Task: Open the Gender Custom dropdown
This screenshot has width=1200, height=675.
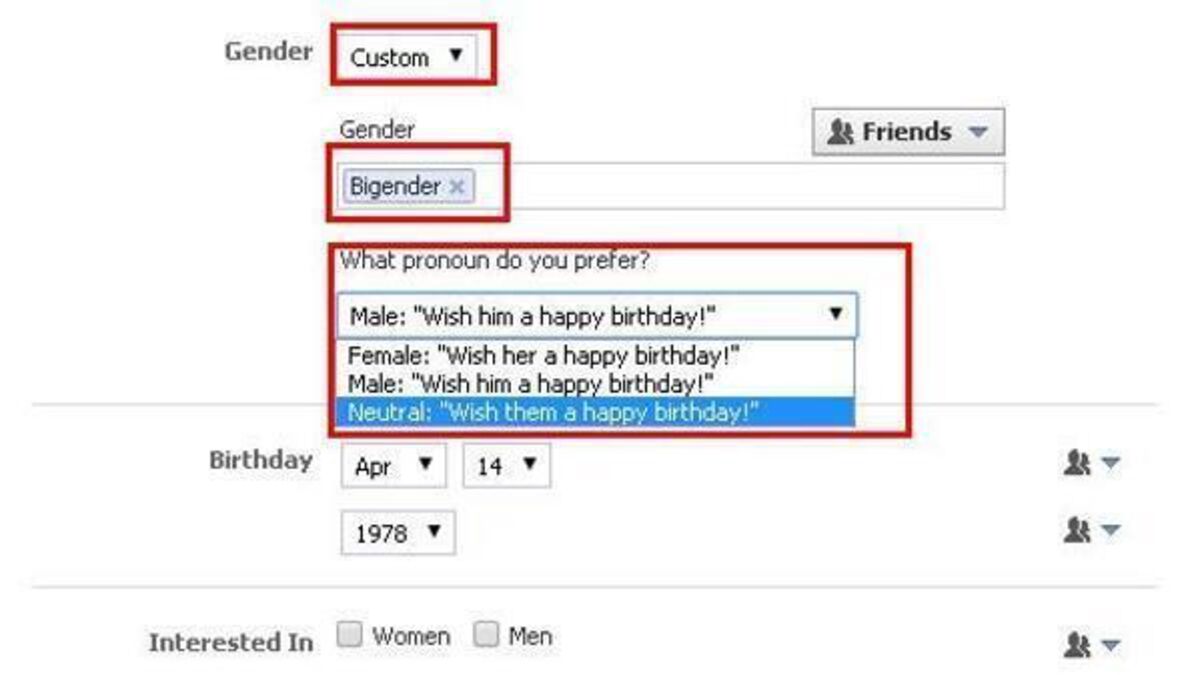Action: pos(407,57)
